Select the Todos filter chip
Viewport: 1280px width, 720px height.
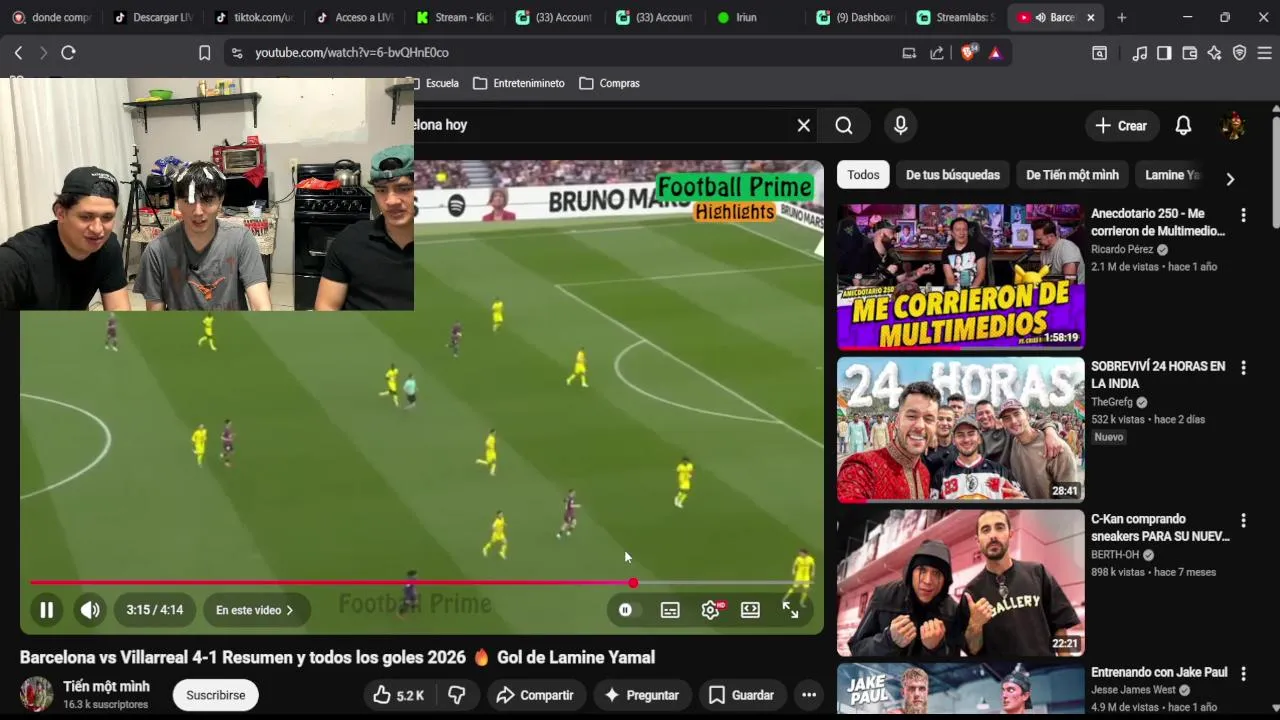pyautogui.click(x=863, y=175)
